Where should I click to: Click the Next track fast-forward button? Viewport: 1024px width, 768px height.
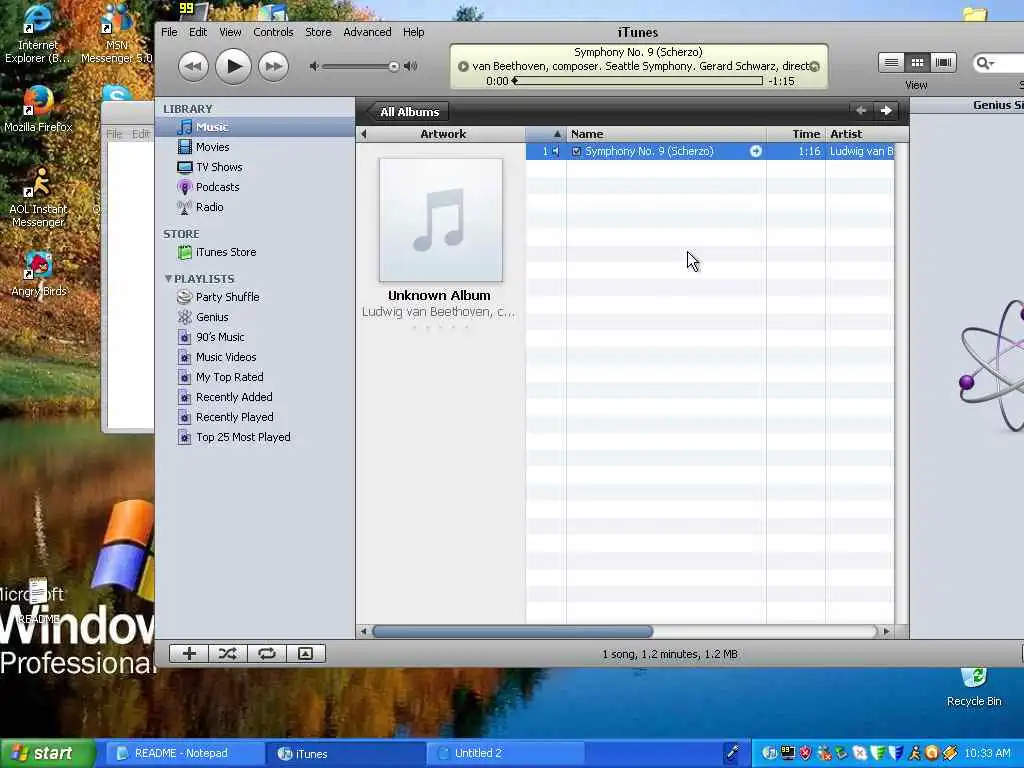click(273, 66)
